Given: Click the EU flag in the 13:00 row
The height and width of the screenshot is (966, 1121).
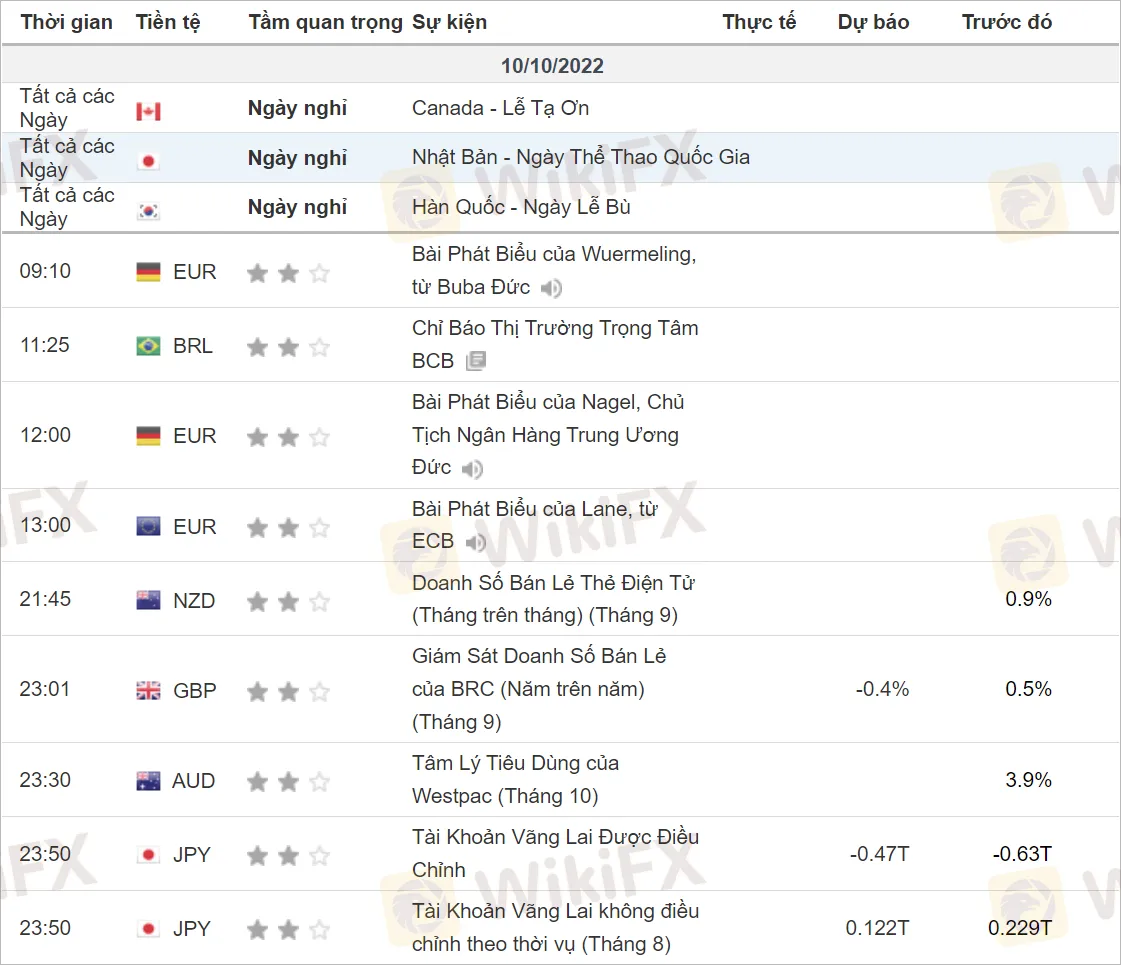Looking at the screenshot, I should 148,526.
